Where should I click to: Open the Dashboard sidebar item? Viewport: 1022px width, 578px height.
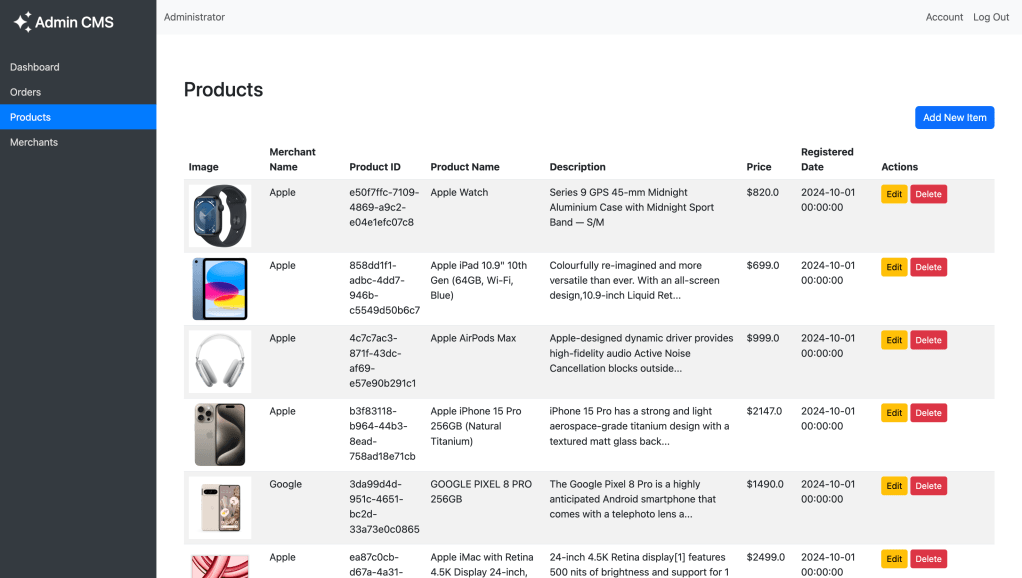coord(35,67)
